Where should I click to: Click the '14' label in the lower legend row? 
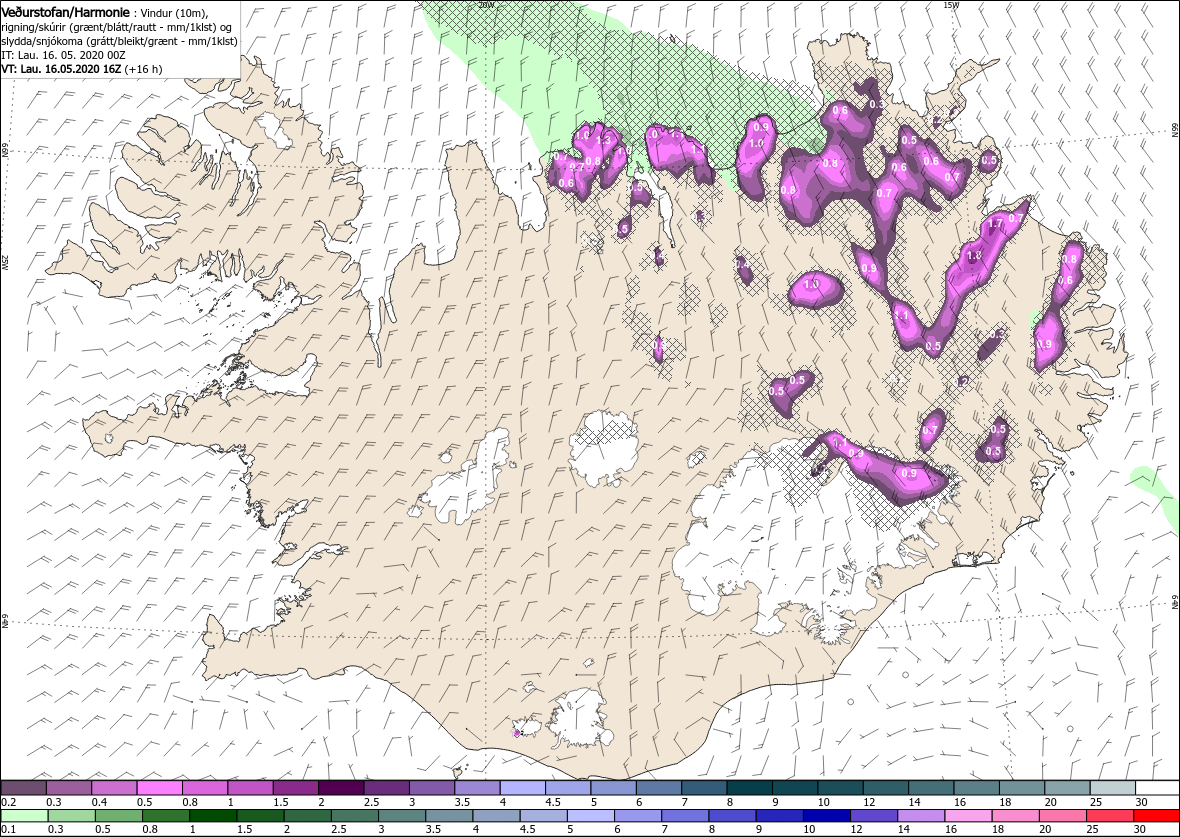pos(902,830)
